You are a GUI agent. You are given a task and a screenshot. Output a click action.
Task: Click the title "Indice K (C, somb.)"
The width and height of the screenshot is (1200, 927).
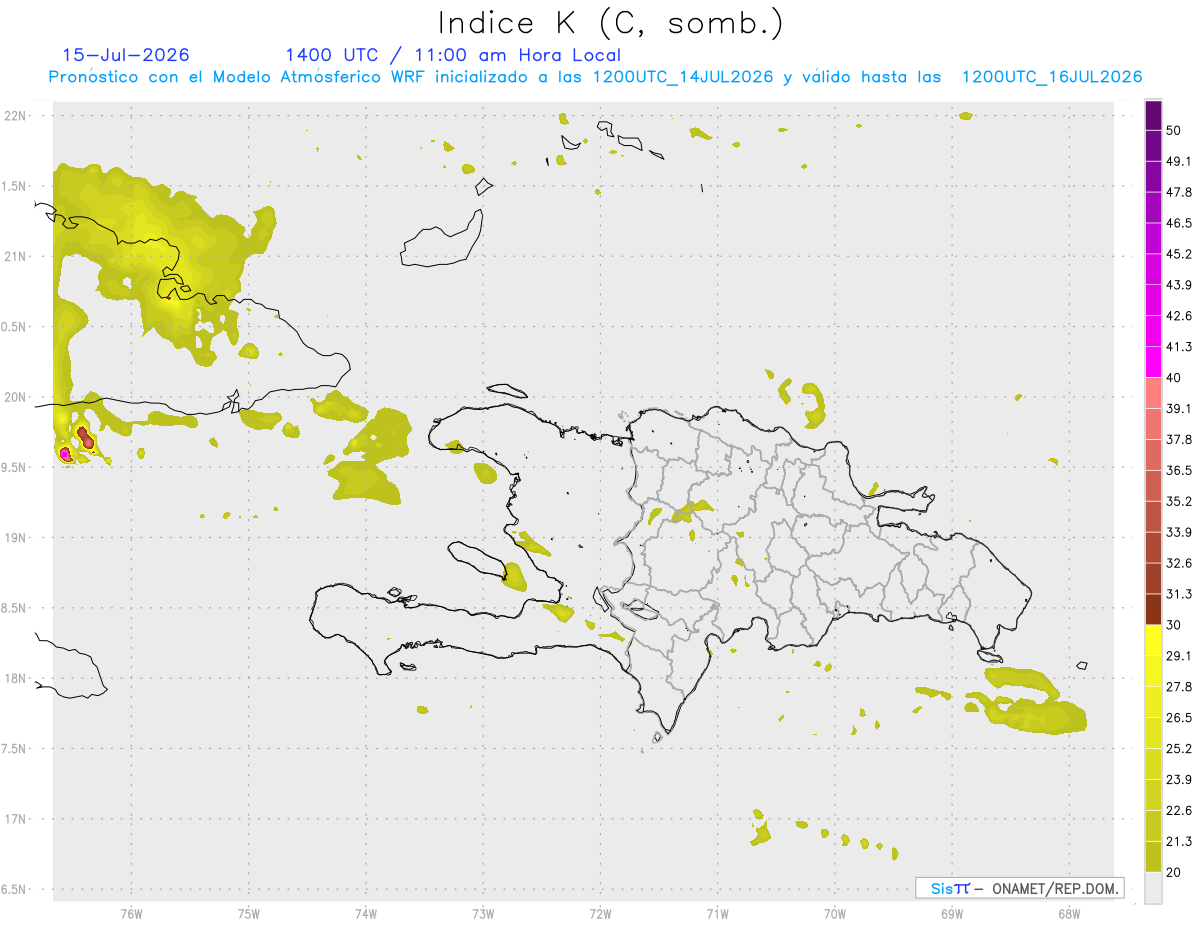pyautogui.click(x=610, y=22)
